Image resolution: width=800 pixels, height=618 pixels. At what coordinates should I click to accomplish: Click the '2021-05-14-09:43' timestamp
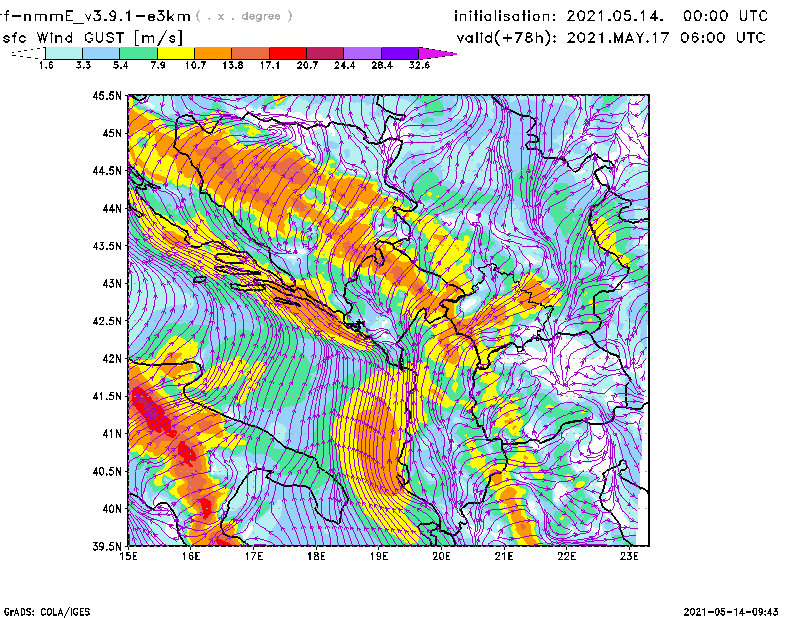(731, 611)
